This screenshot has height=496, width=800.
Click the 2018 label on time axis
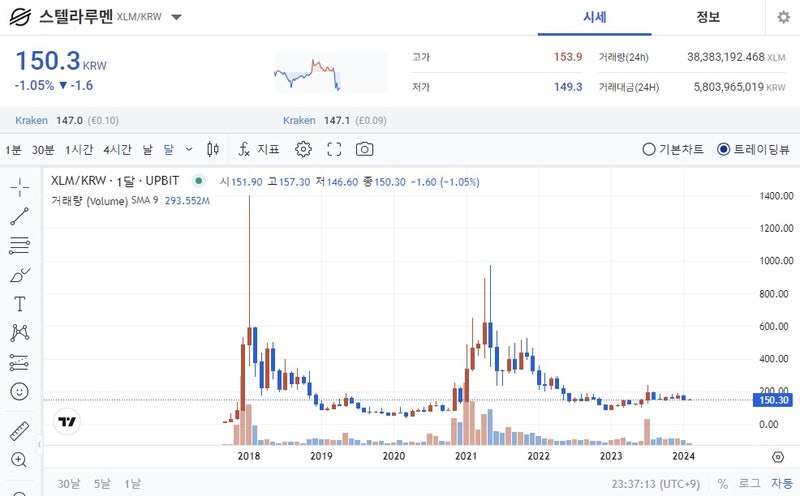click(248, 456)
